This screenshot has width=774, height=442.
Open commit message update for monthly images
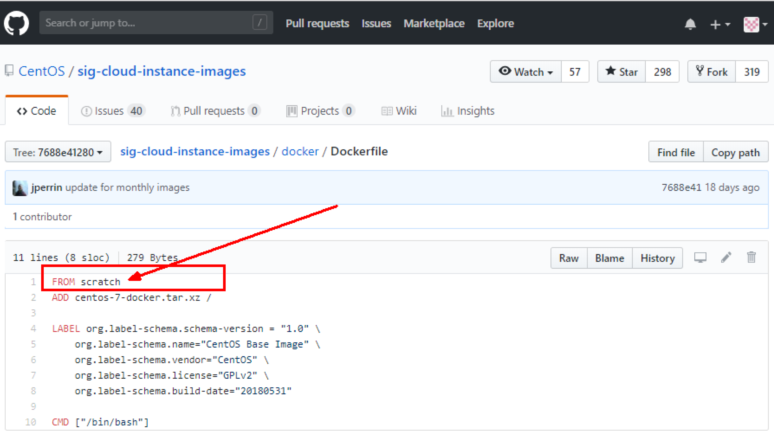click(x=127, y=187)
